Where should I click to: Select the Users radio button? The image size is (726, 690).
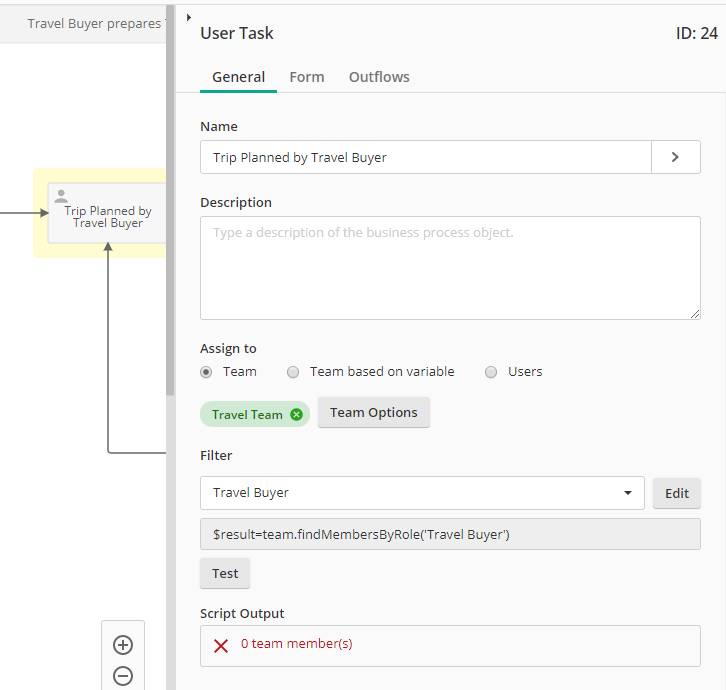pyautogui.click(x=491, y=372)
